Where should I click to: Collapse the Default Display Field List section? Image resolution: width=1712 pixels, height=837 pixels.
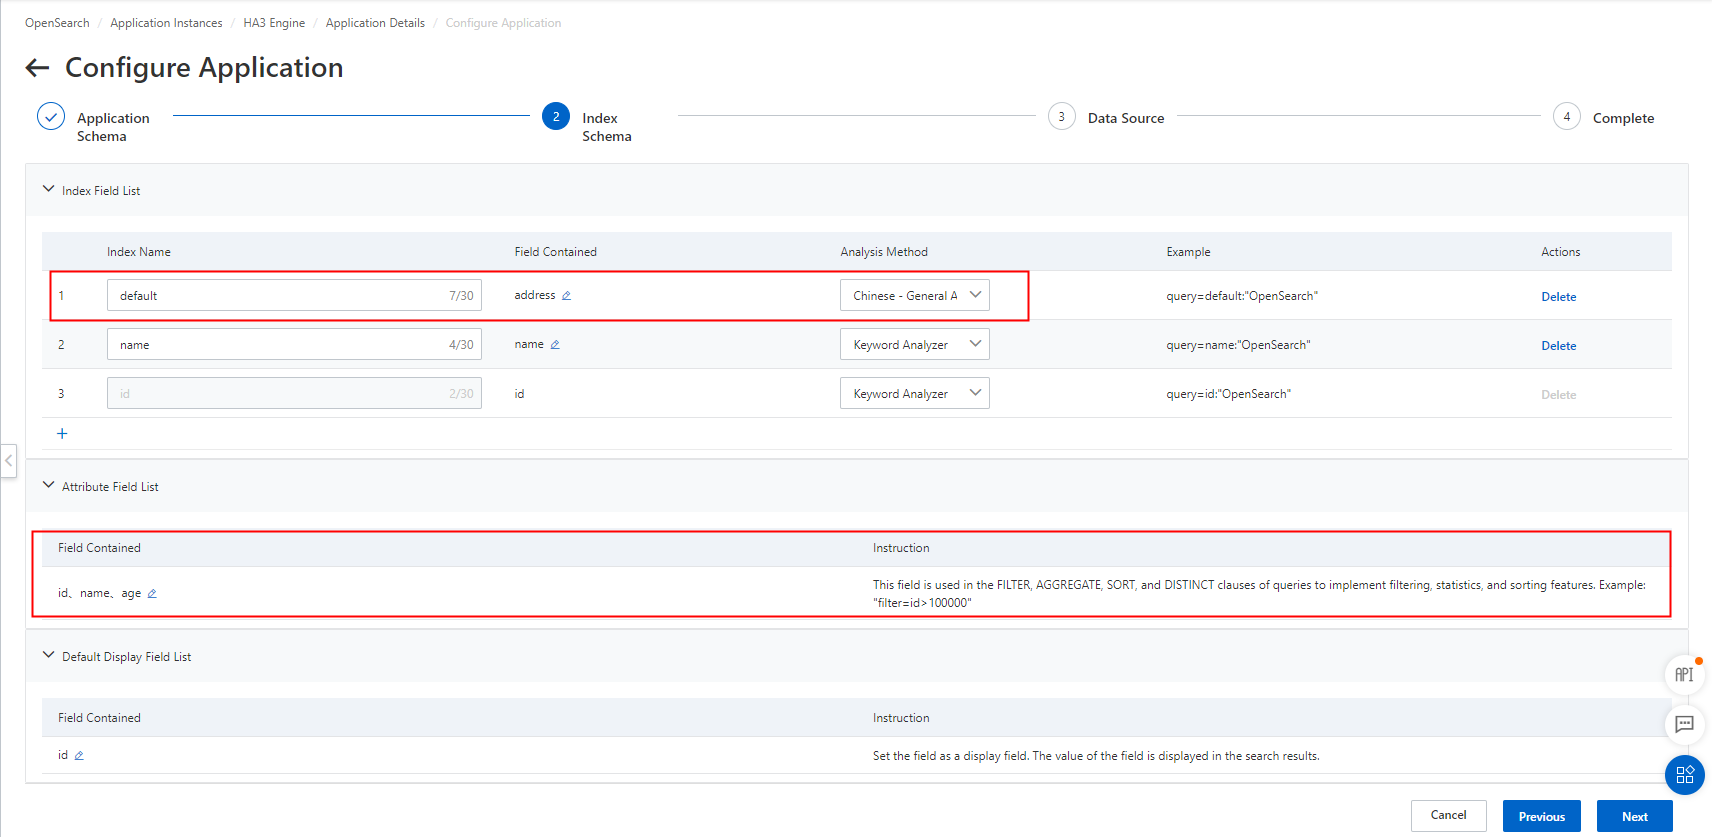pyautogui.click(x=48, y=655)
